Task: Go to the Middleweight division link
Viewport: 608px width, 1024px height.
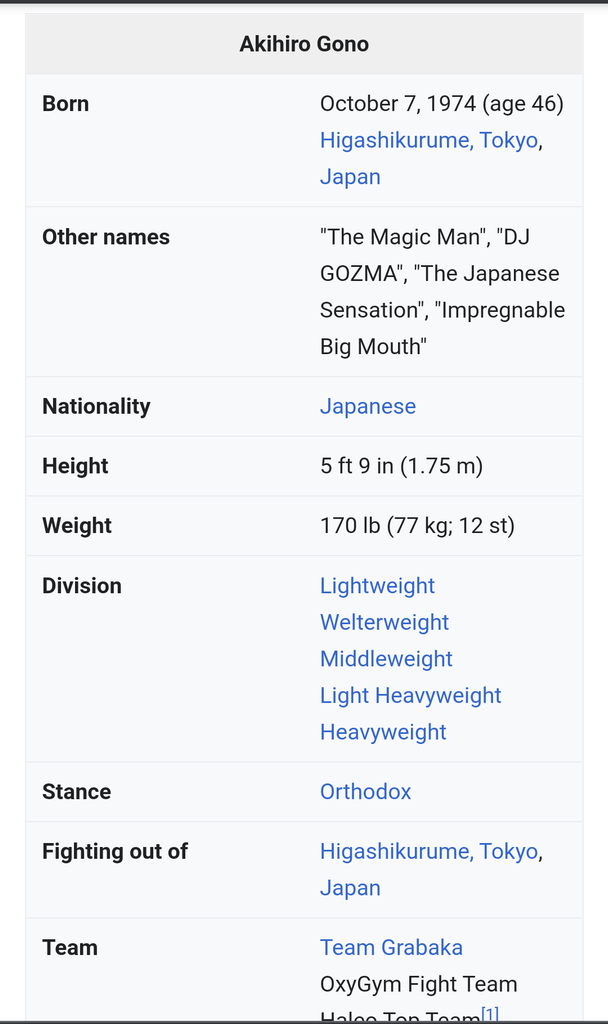Action: (386, 659)
